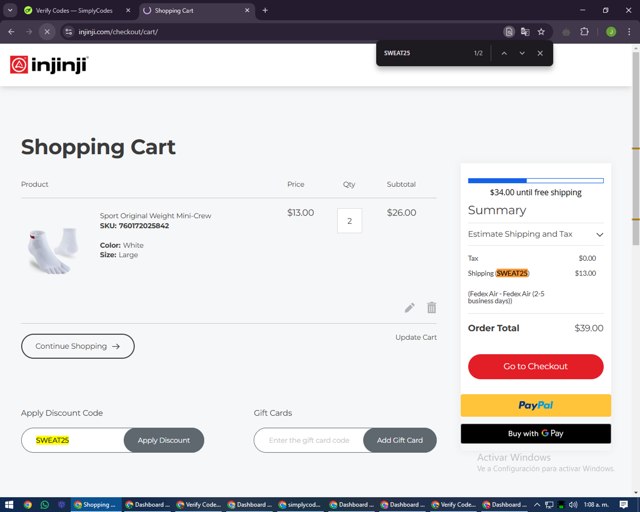This screenshot has height=512, width=640.
Task: Bookmark this page with star icon
Action: pos(541,31)
